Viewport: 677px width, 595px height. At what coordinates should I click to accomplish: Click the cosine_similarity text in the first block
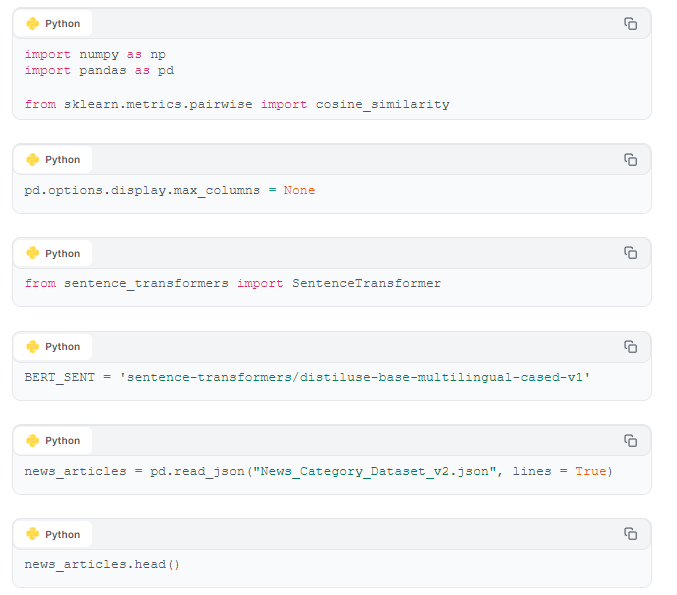(383, 104)
